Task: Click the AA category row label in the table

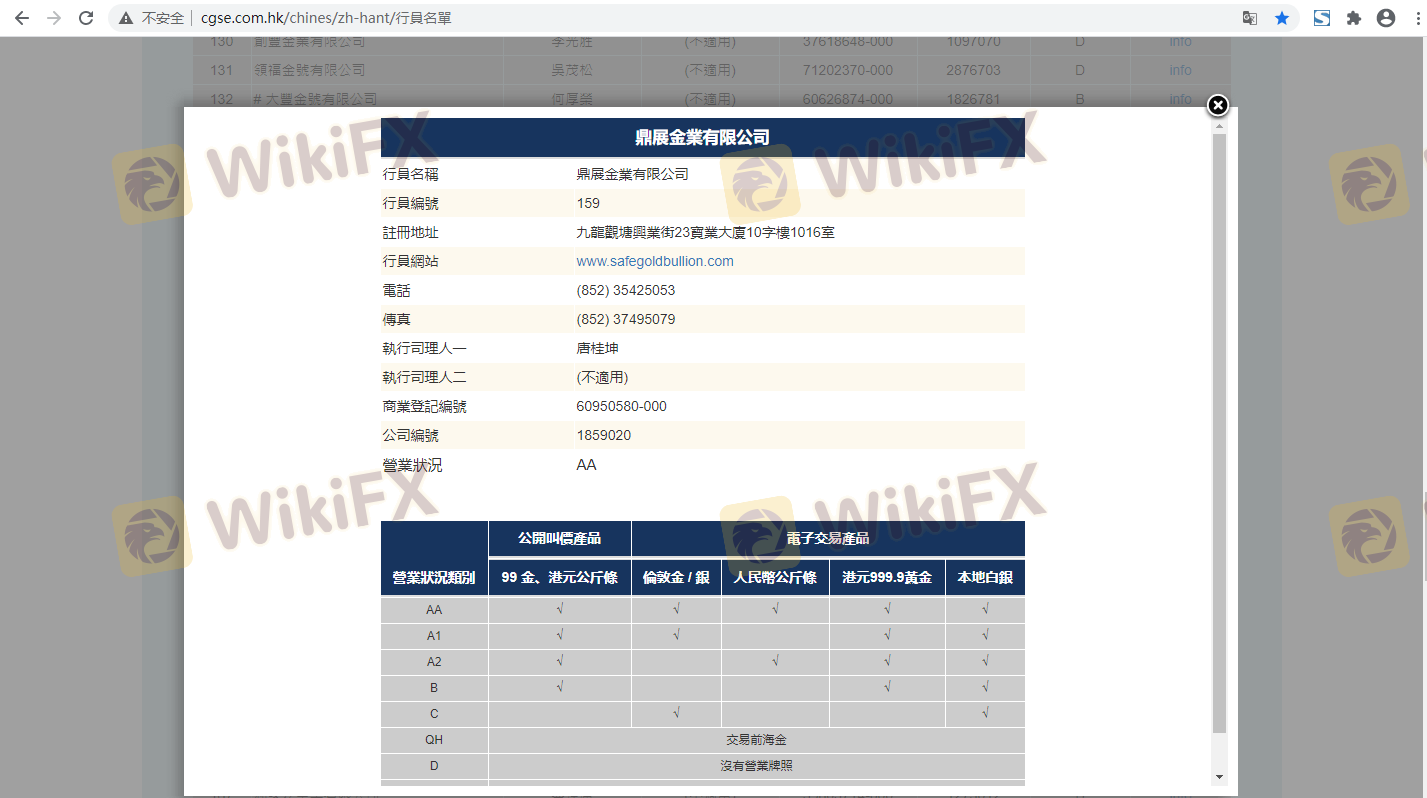Action: (434, 610)
